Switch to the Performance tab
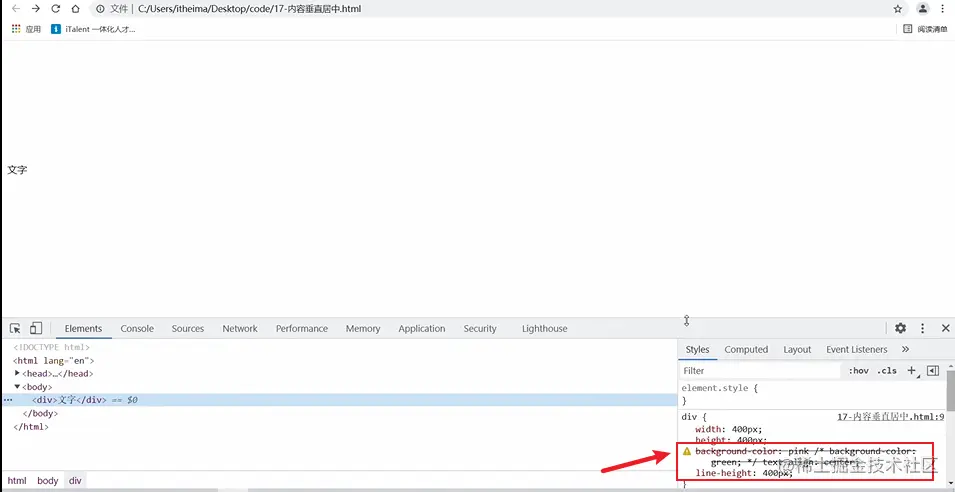 pos(301,328)
